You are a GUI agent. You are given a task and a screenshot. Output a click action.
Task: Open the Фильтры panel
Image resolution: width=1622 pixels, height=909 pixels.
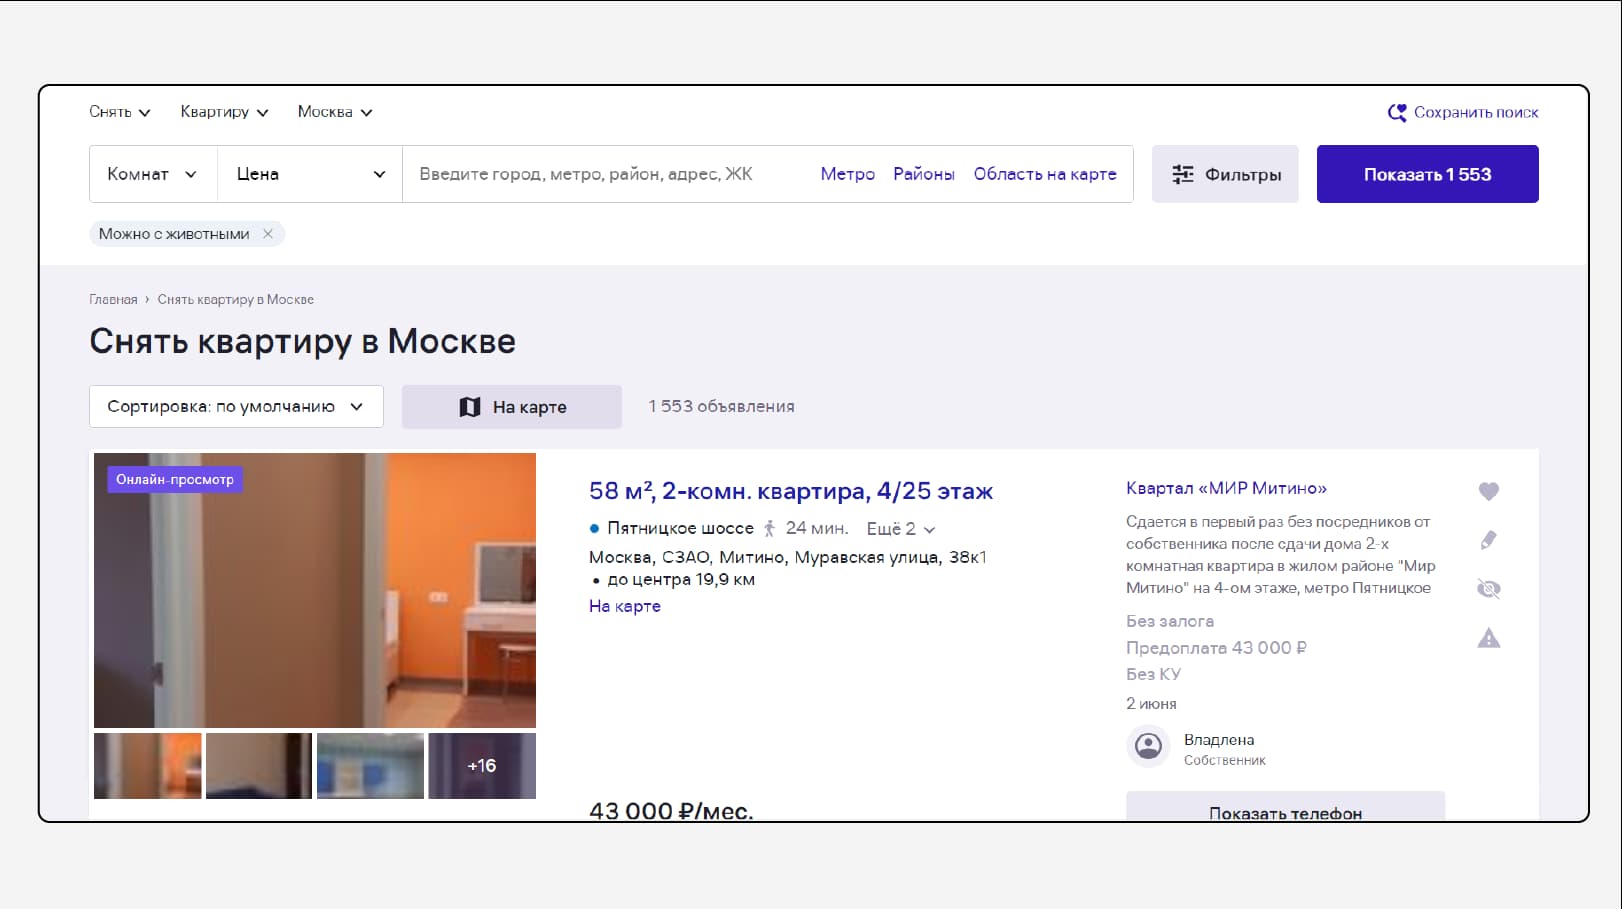(1225, 174)
